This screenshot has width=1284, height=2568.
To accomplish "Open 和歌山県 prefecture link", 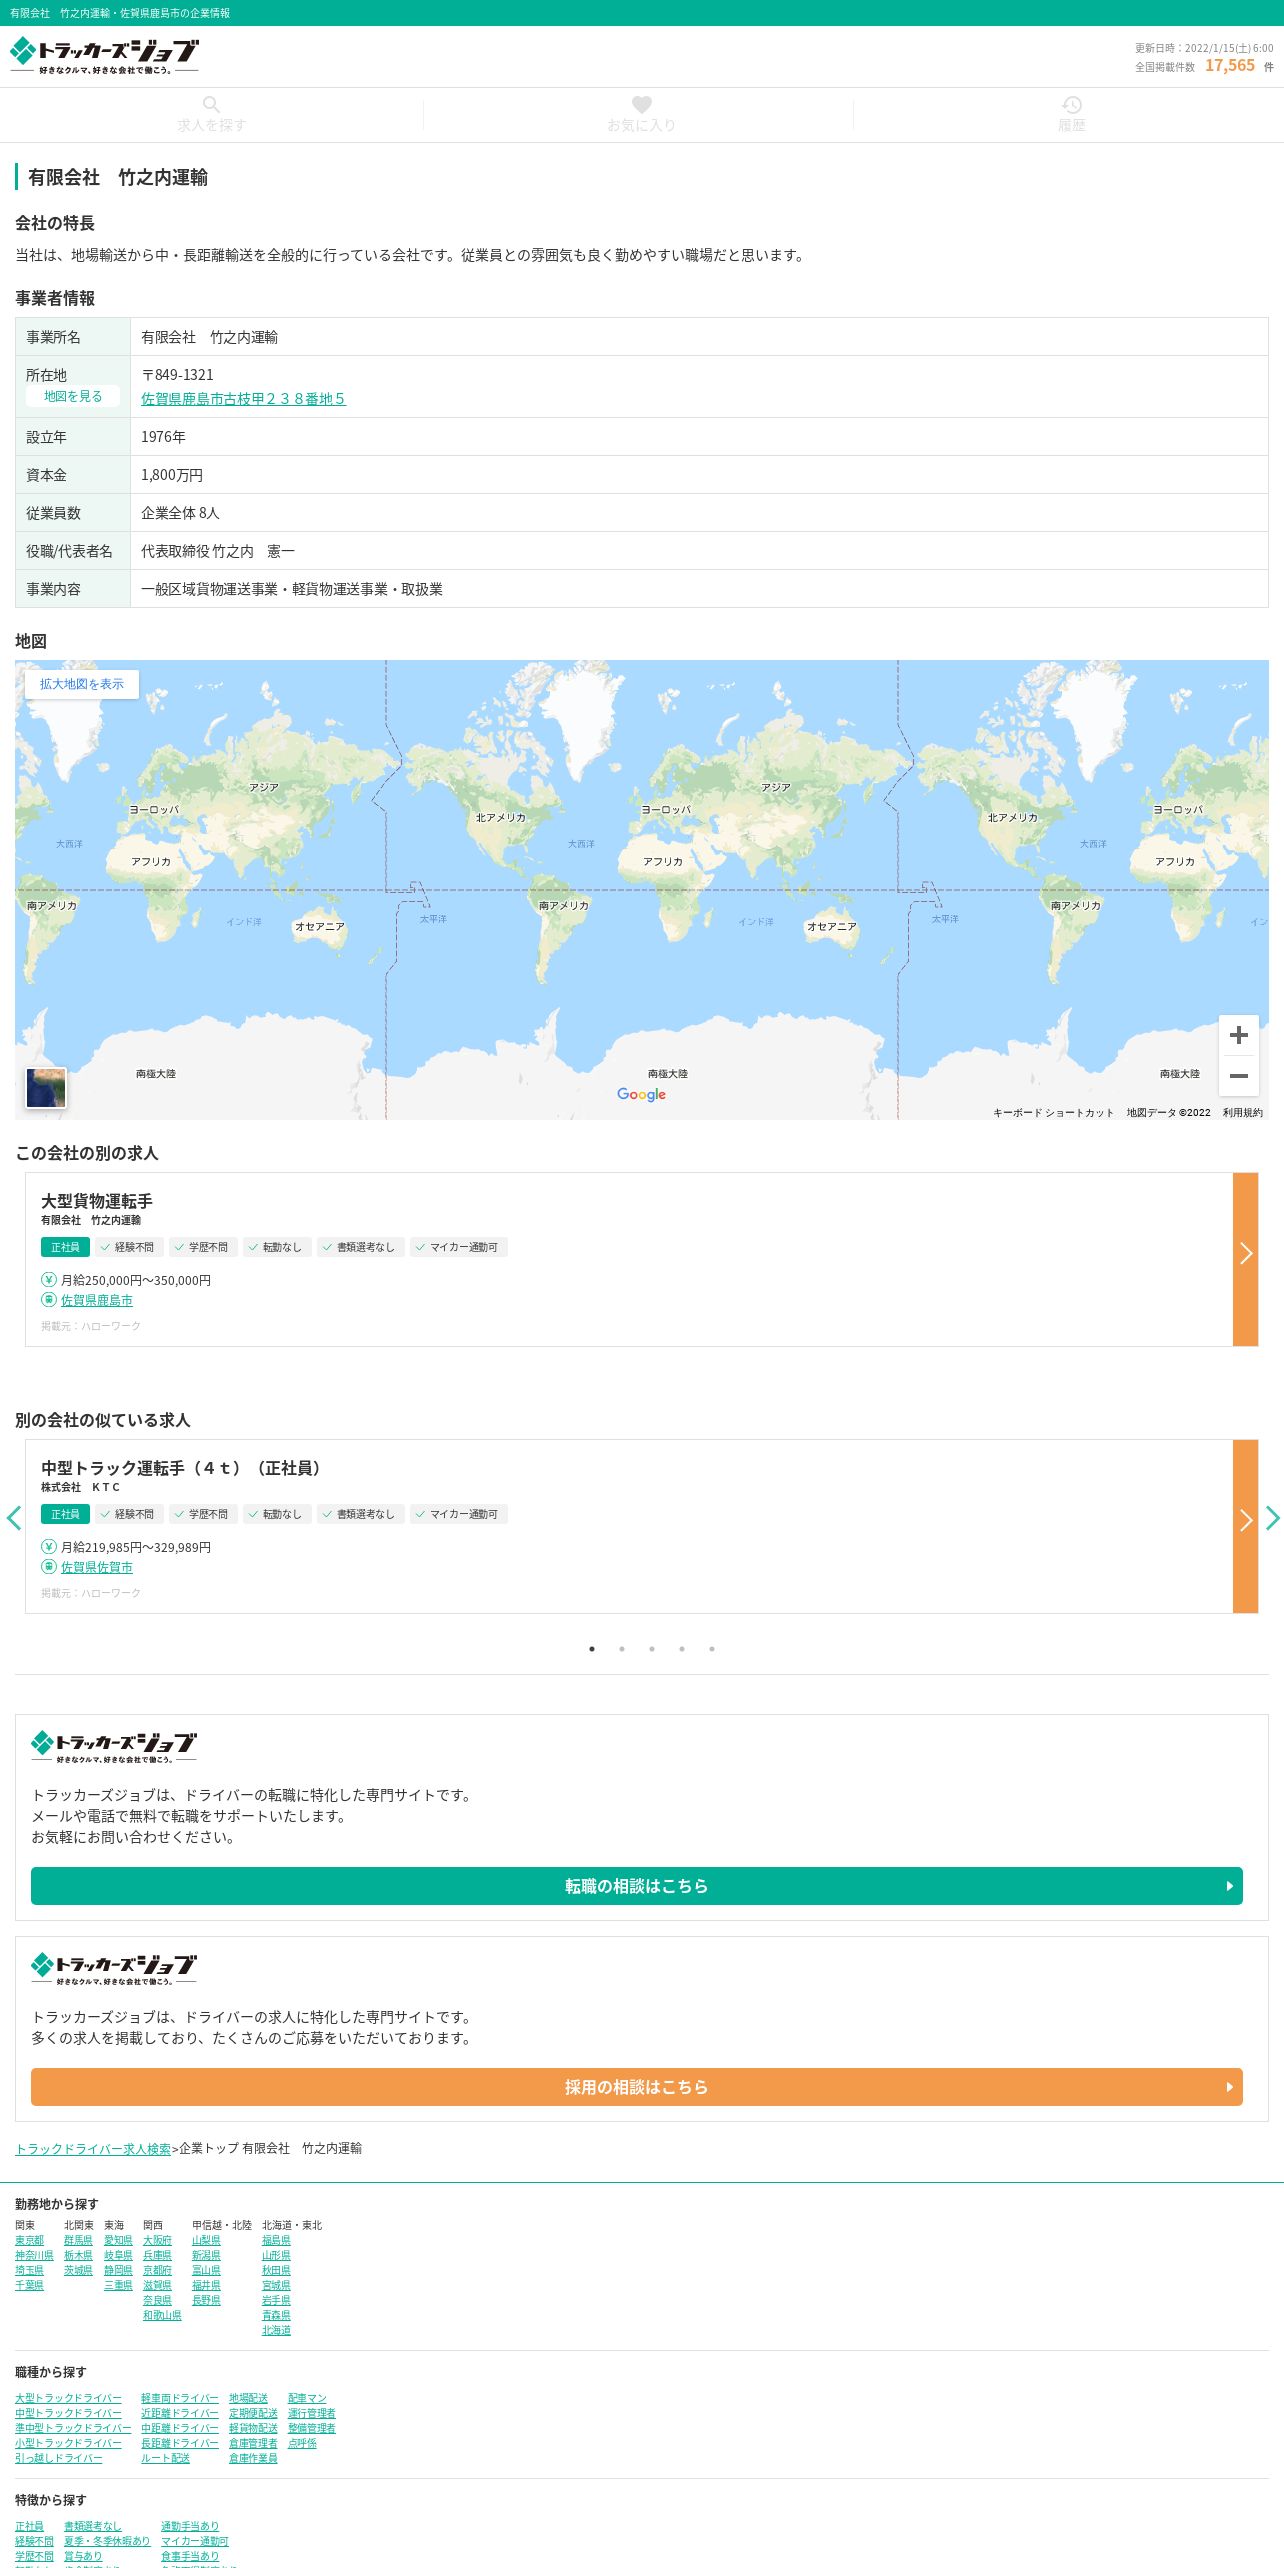I will [162, 2316].
